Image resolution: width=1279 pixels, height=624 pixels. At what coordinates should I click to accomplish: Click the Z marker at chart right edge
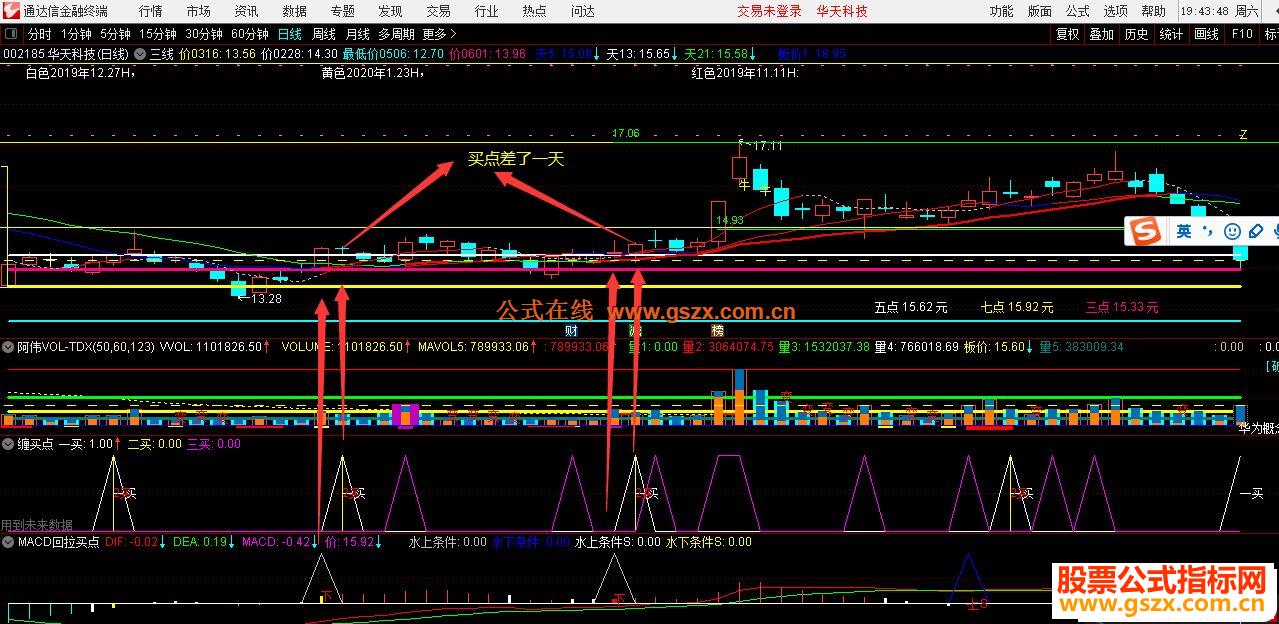point(1244,134)
